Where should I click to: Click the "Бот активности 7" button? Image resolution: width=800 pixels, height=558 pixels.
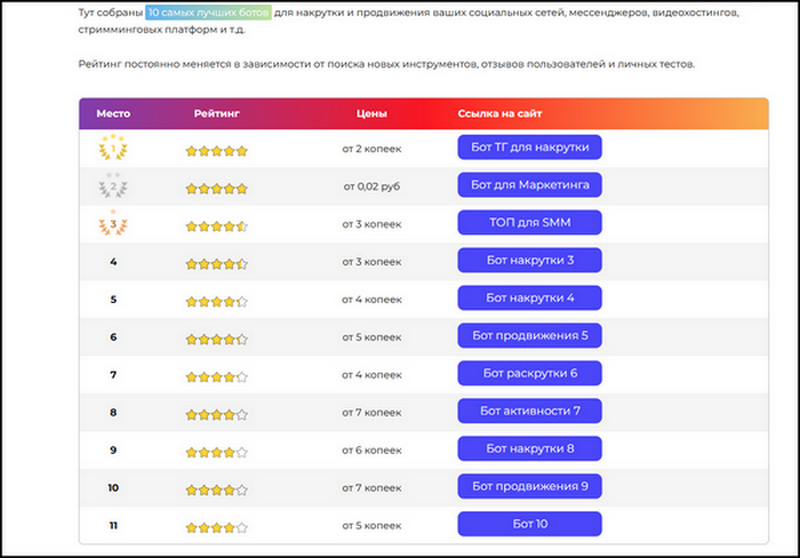click(x=529, y=411)
